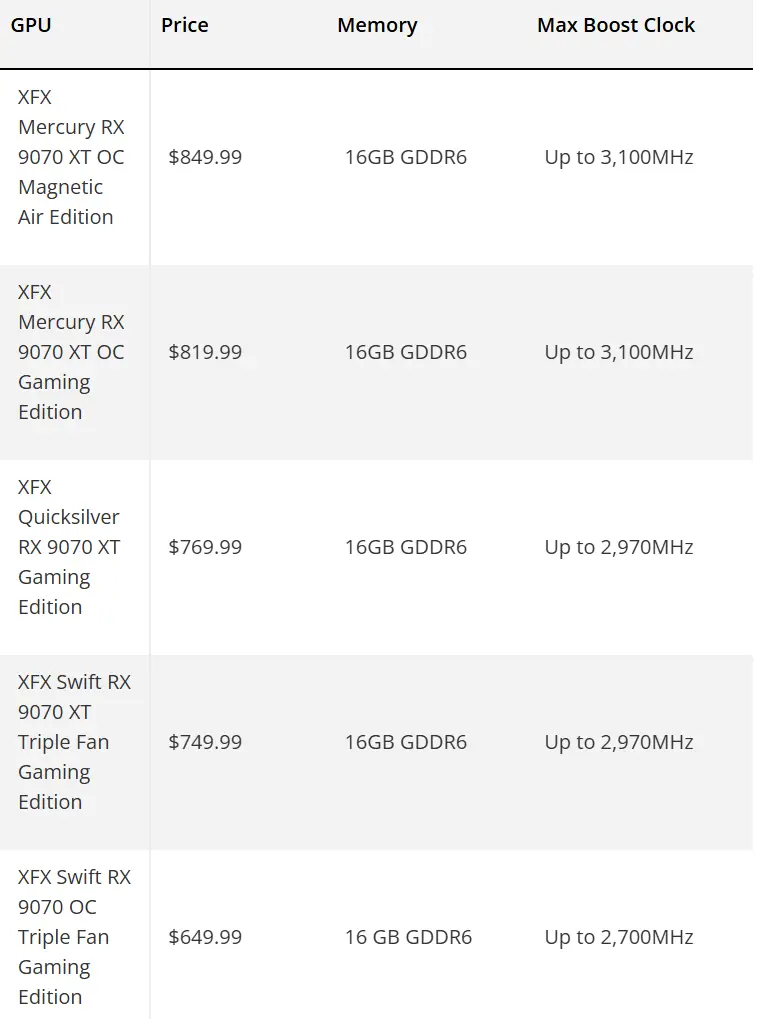Select the XFX Swift RX 9070 OC name

click(x=74, y=937)
